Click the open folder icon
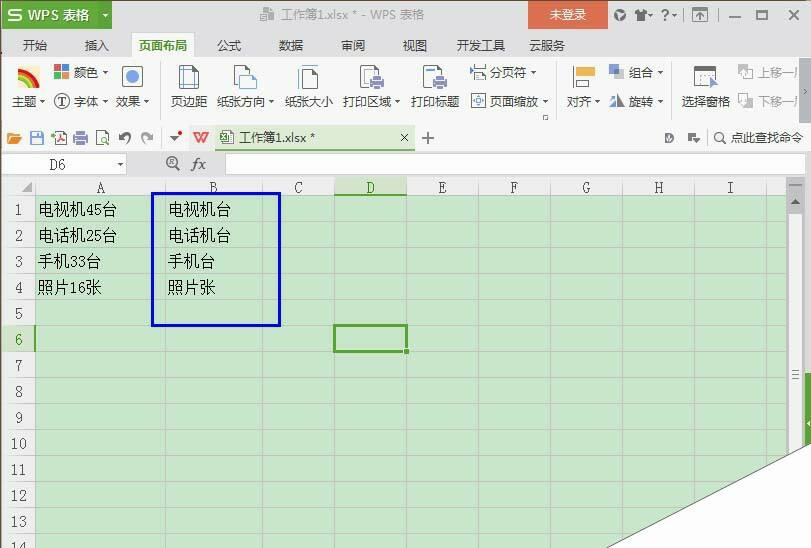 tap(14, 138)
